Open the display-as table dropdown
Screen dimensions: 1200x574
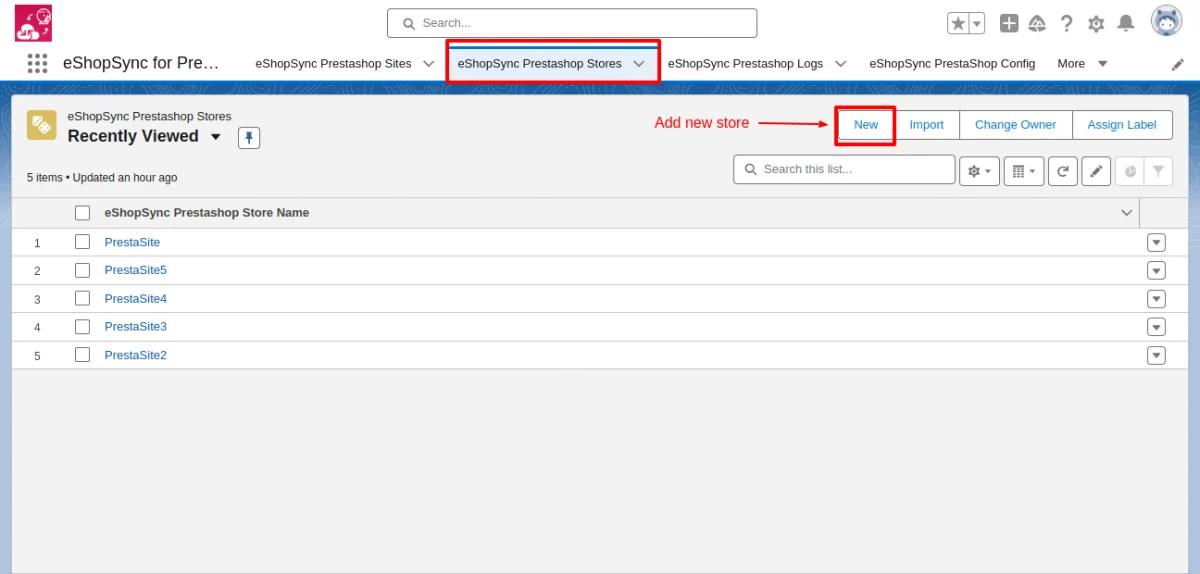point(1022,171)
